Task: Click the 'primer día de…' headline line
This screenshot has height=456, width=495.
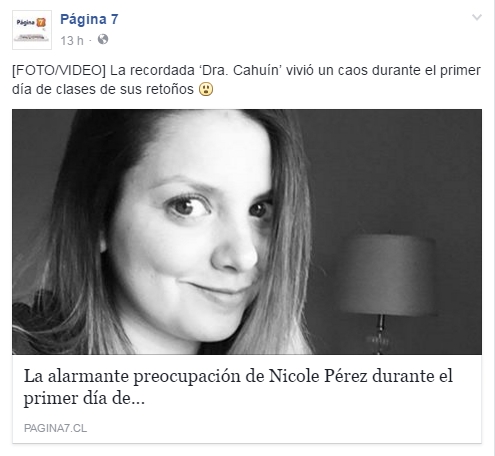Action: (84, 398)
